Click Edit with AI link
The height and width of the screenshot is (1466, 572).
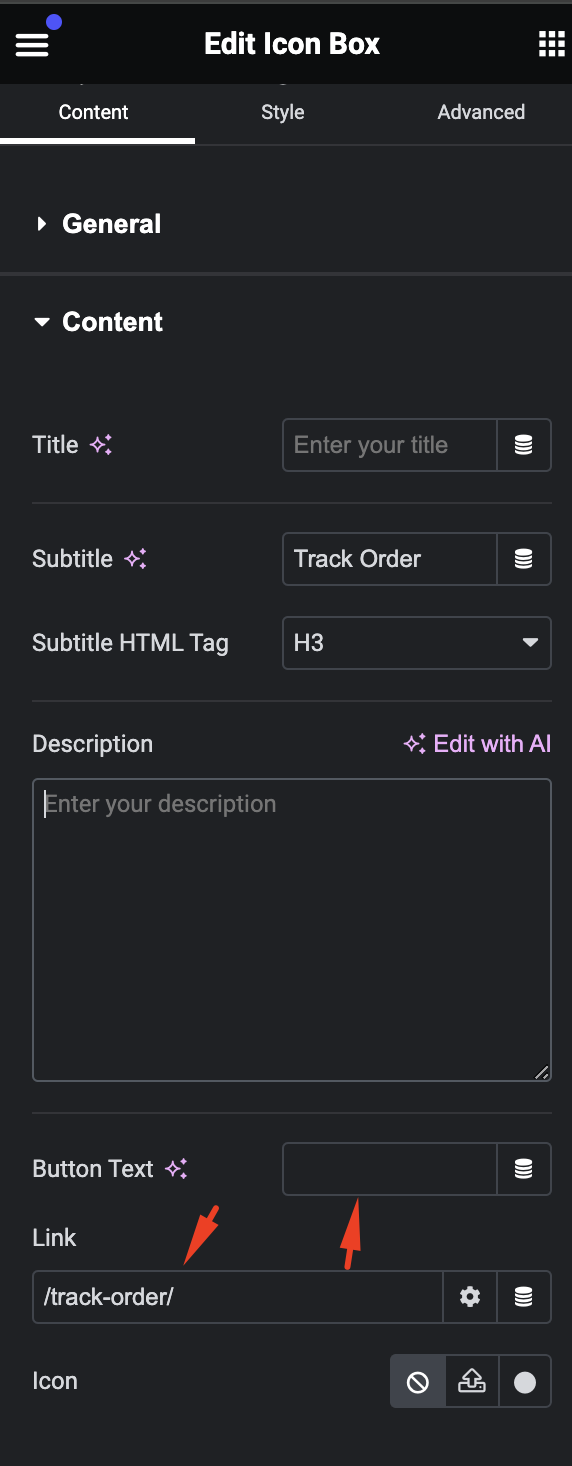[477, 744]
